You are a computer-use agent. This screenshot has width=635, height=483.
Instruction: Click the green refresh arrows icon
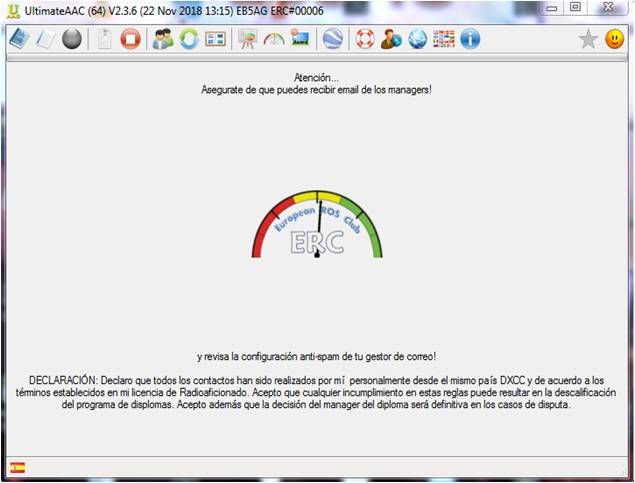189,39
